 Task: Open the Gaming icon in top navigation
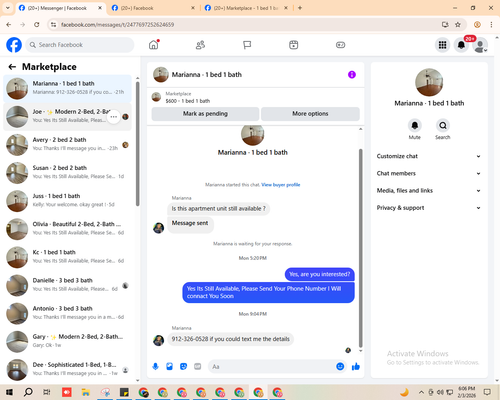pos(340,45)
